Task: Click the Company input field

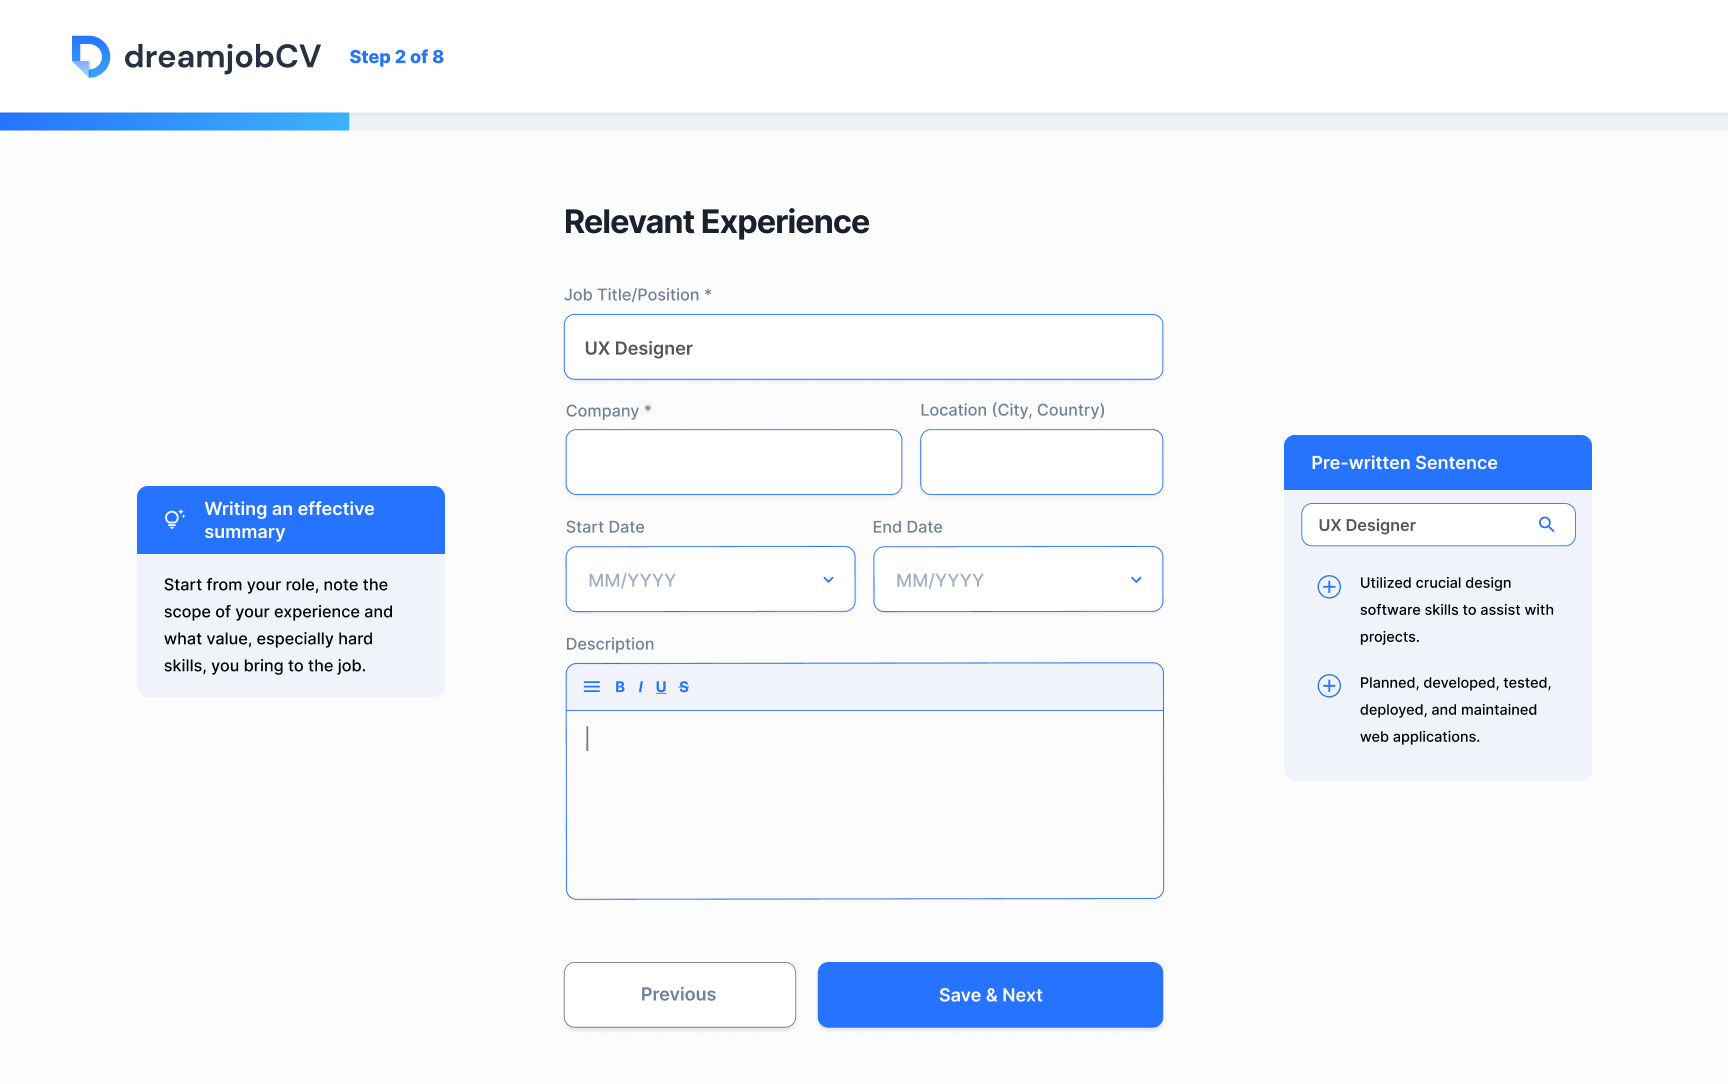Action: tap(734, 462)
